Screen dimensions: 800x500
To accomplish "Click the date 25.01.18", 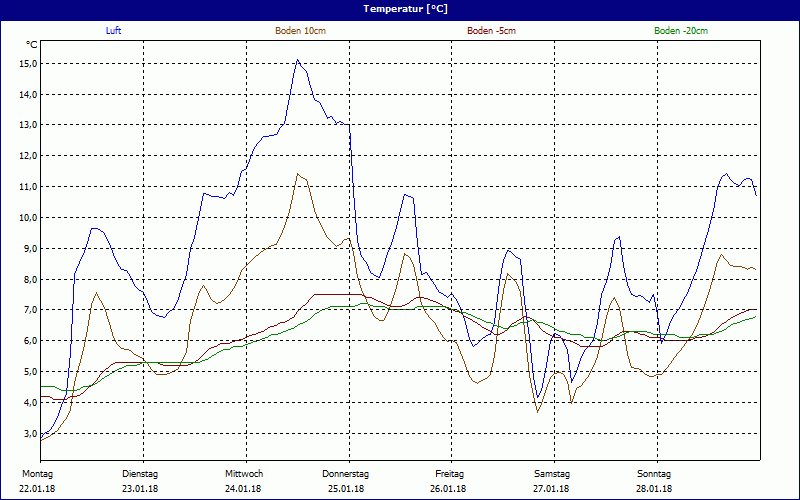I will pyautogui.click(x=346, y=489).
